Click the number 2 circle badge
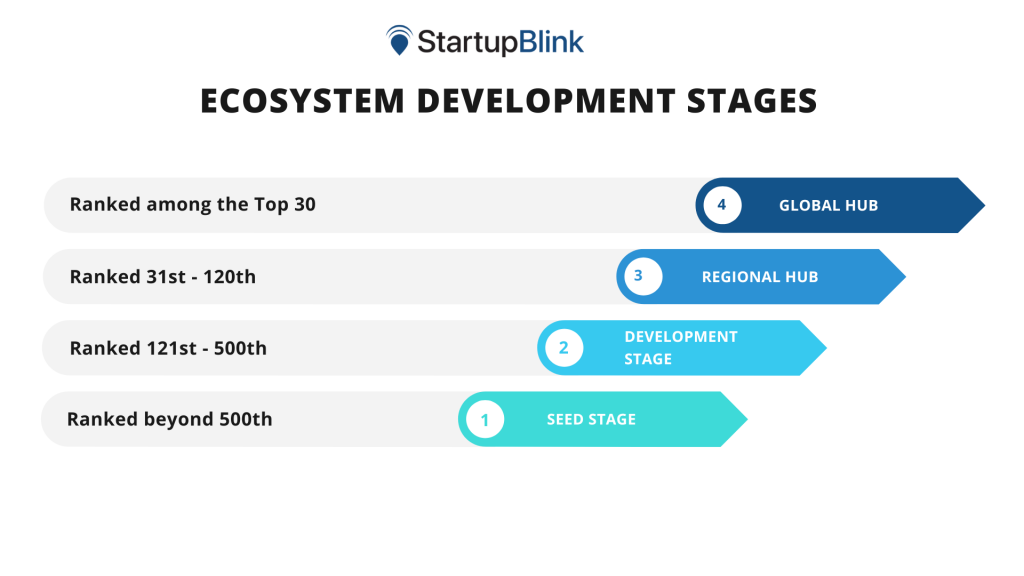Viewport: 1024px width, 576px height. point(563,348)
